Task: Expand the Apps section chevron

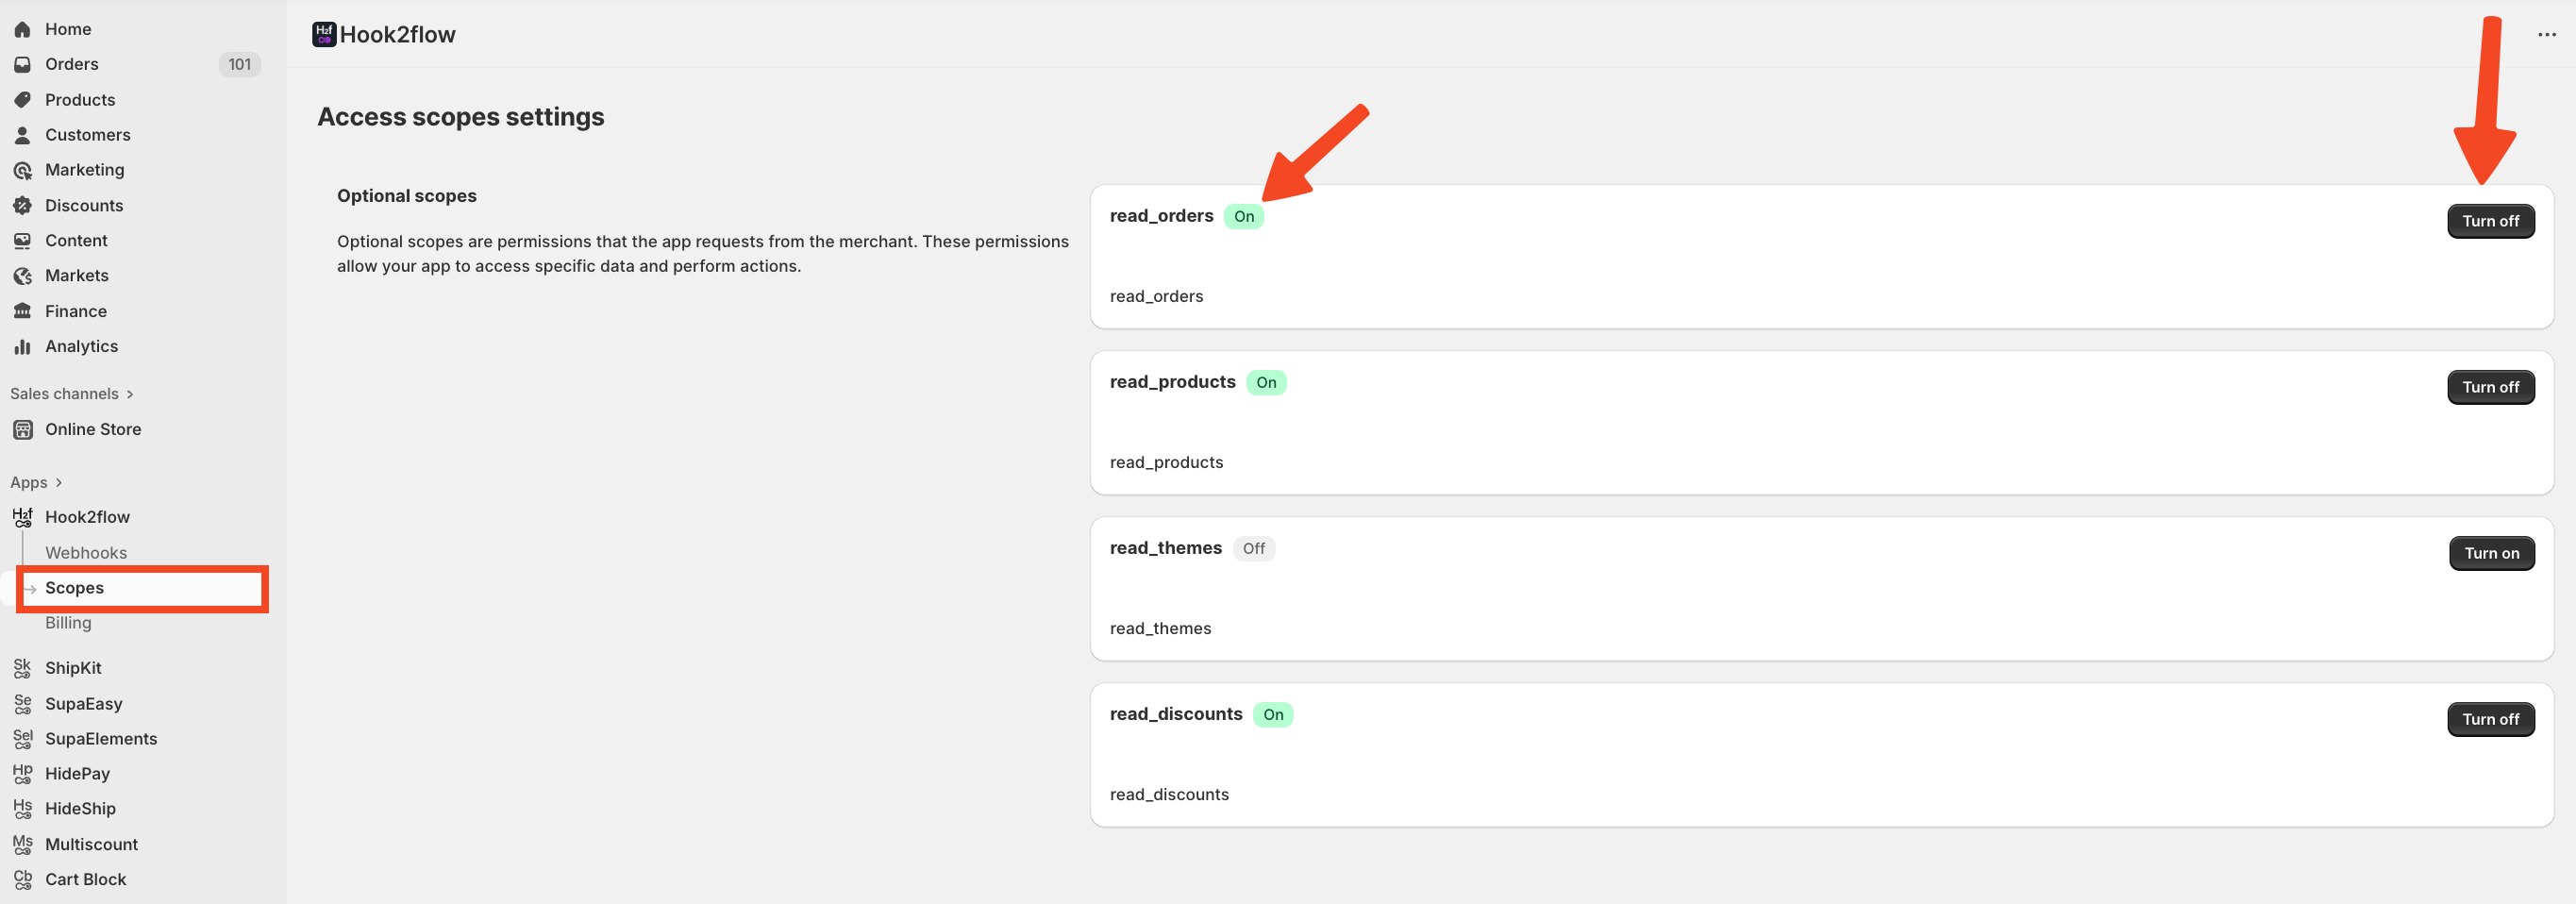Action: click(59, 483)
